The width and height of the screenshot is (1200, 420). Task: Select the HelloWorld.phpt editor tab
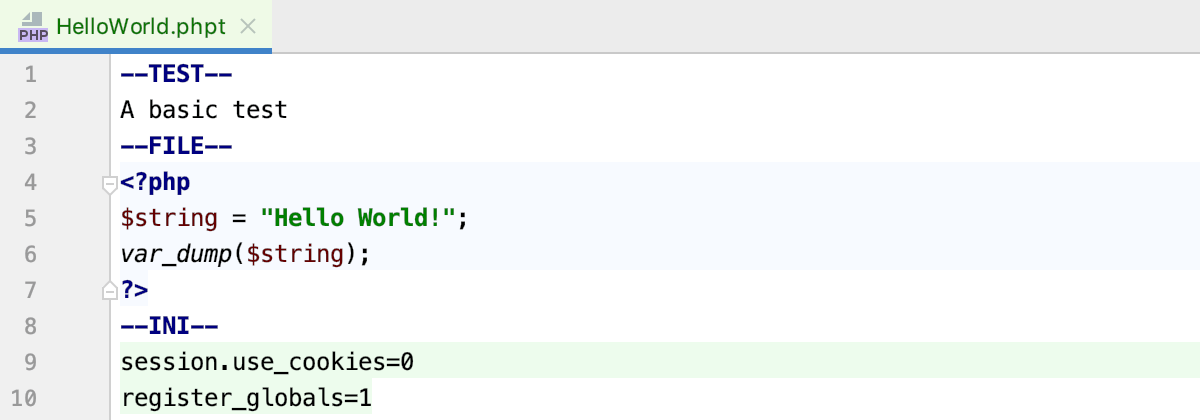141,27
